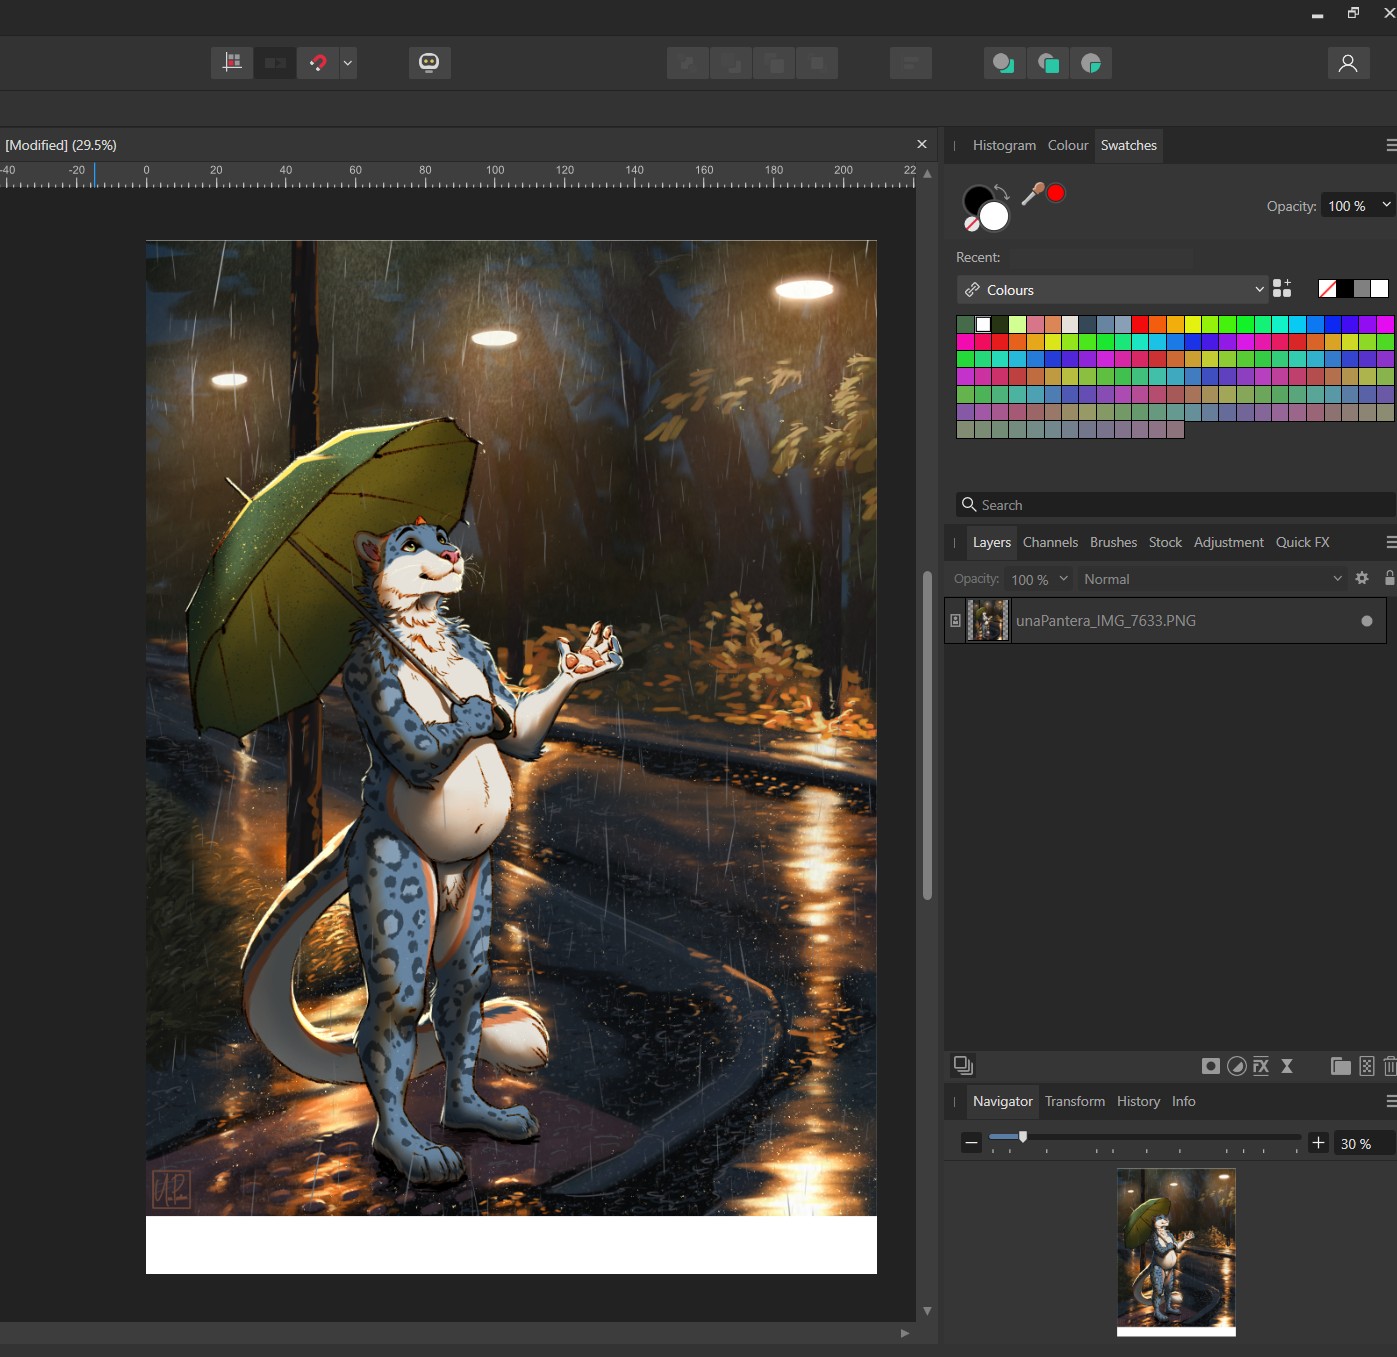Click the navigator zoom out minus button
Image resolution: width=1397 pixels, height=1357 pixels.
(x=971, y=1143)
